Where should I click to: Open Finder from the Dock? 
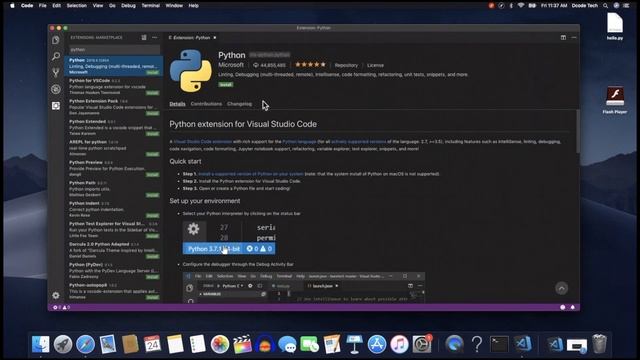40,344
